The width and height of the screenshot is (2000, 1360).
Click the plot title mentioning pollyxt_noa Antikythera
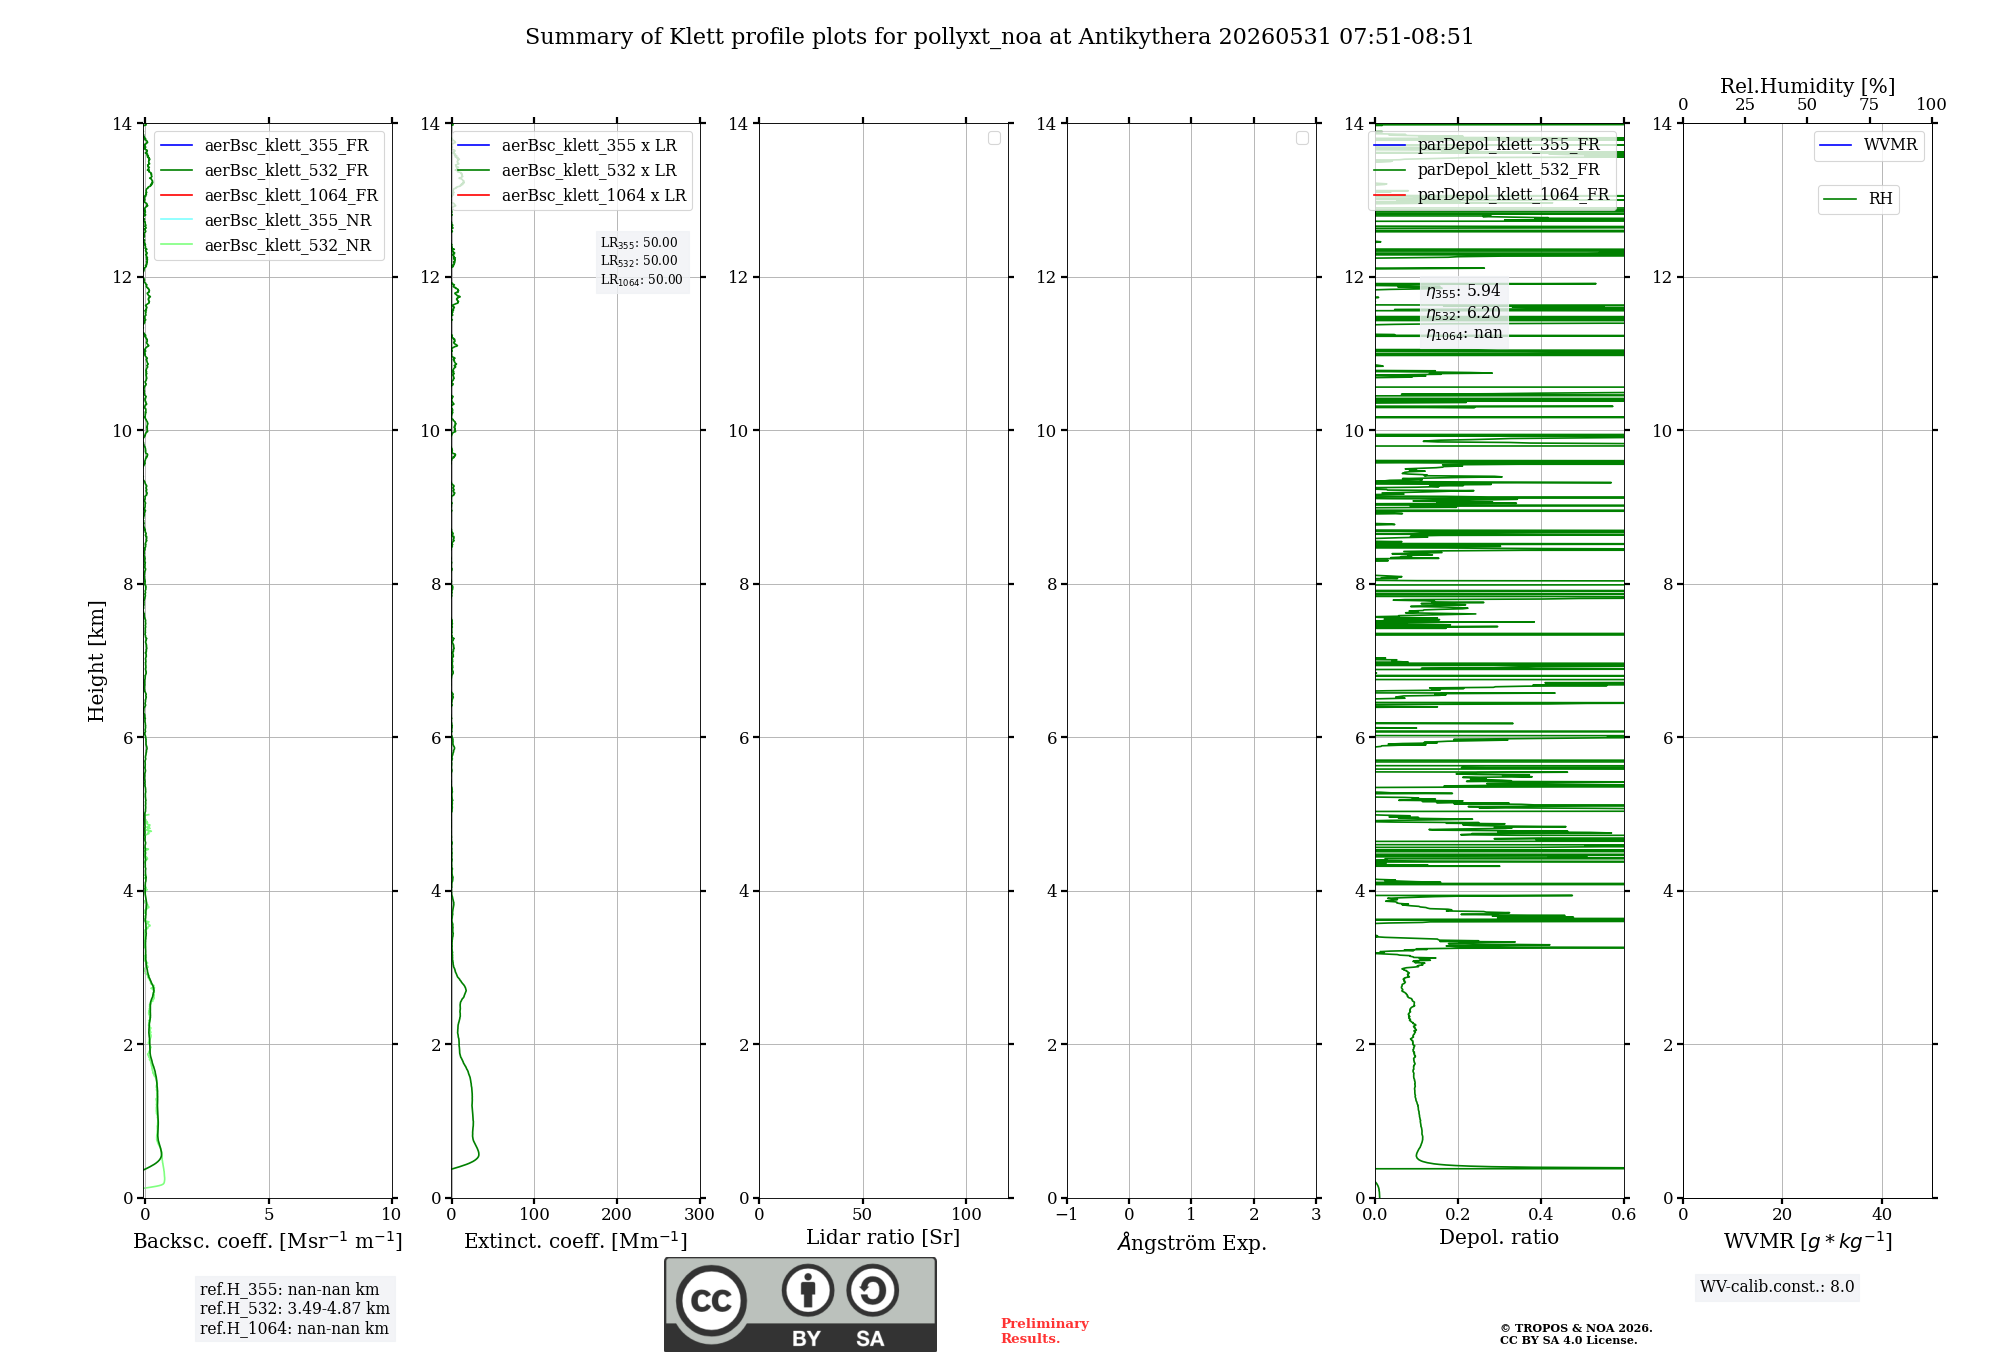tap(999, 37)
